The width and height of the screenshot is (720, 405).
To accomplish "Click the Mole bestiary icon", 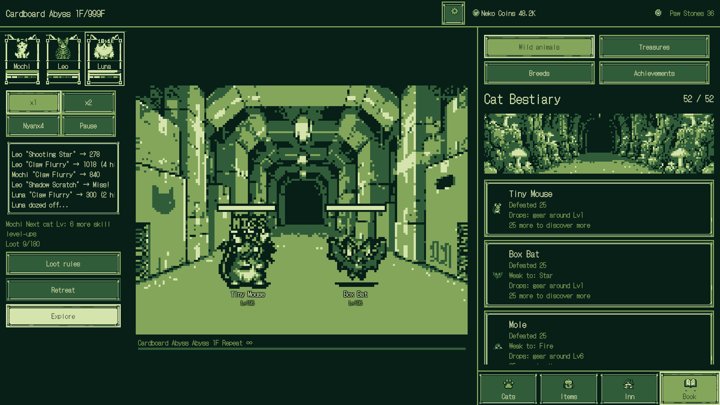I will point(498,346).
